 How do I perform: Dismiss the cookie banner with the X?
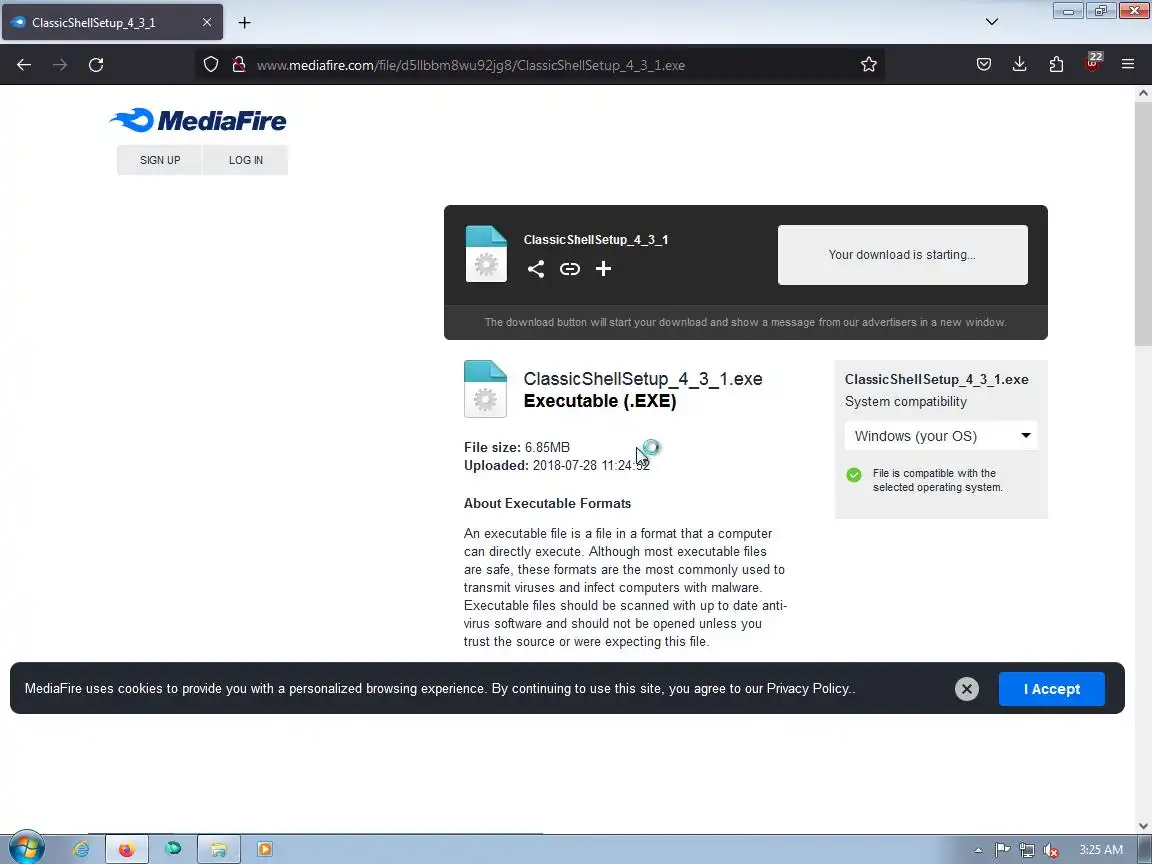(x=967, y=688)
